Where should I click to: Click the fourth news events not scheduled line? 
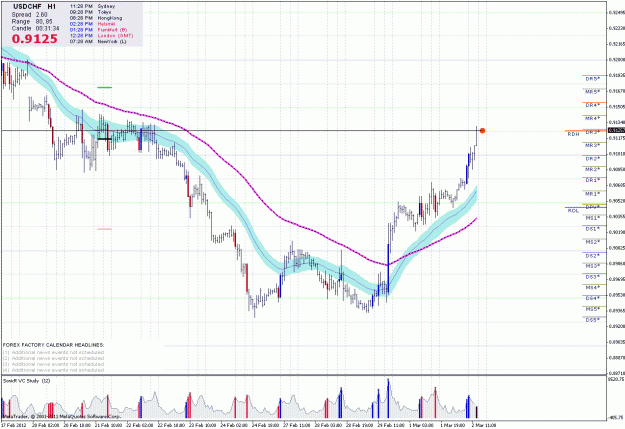[x=53, y=370]
